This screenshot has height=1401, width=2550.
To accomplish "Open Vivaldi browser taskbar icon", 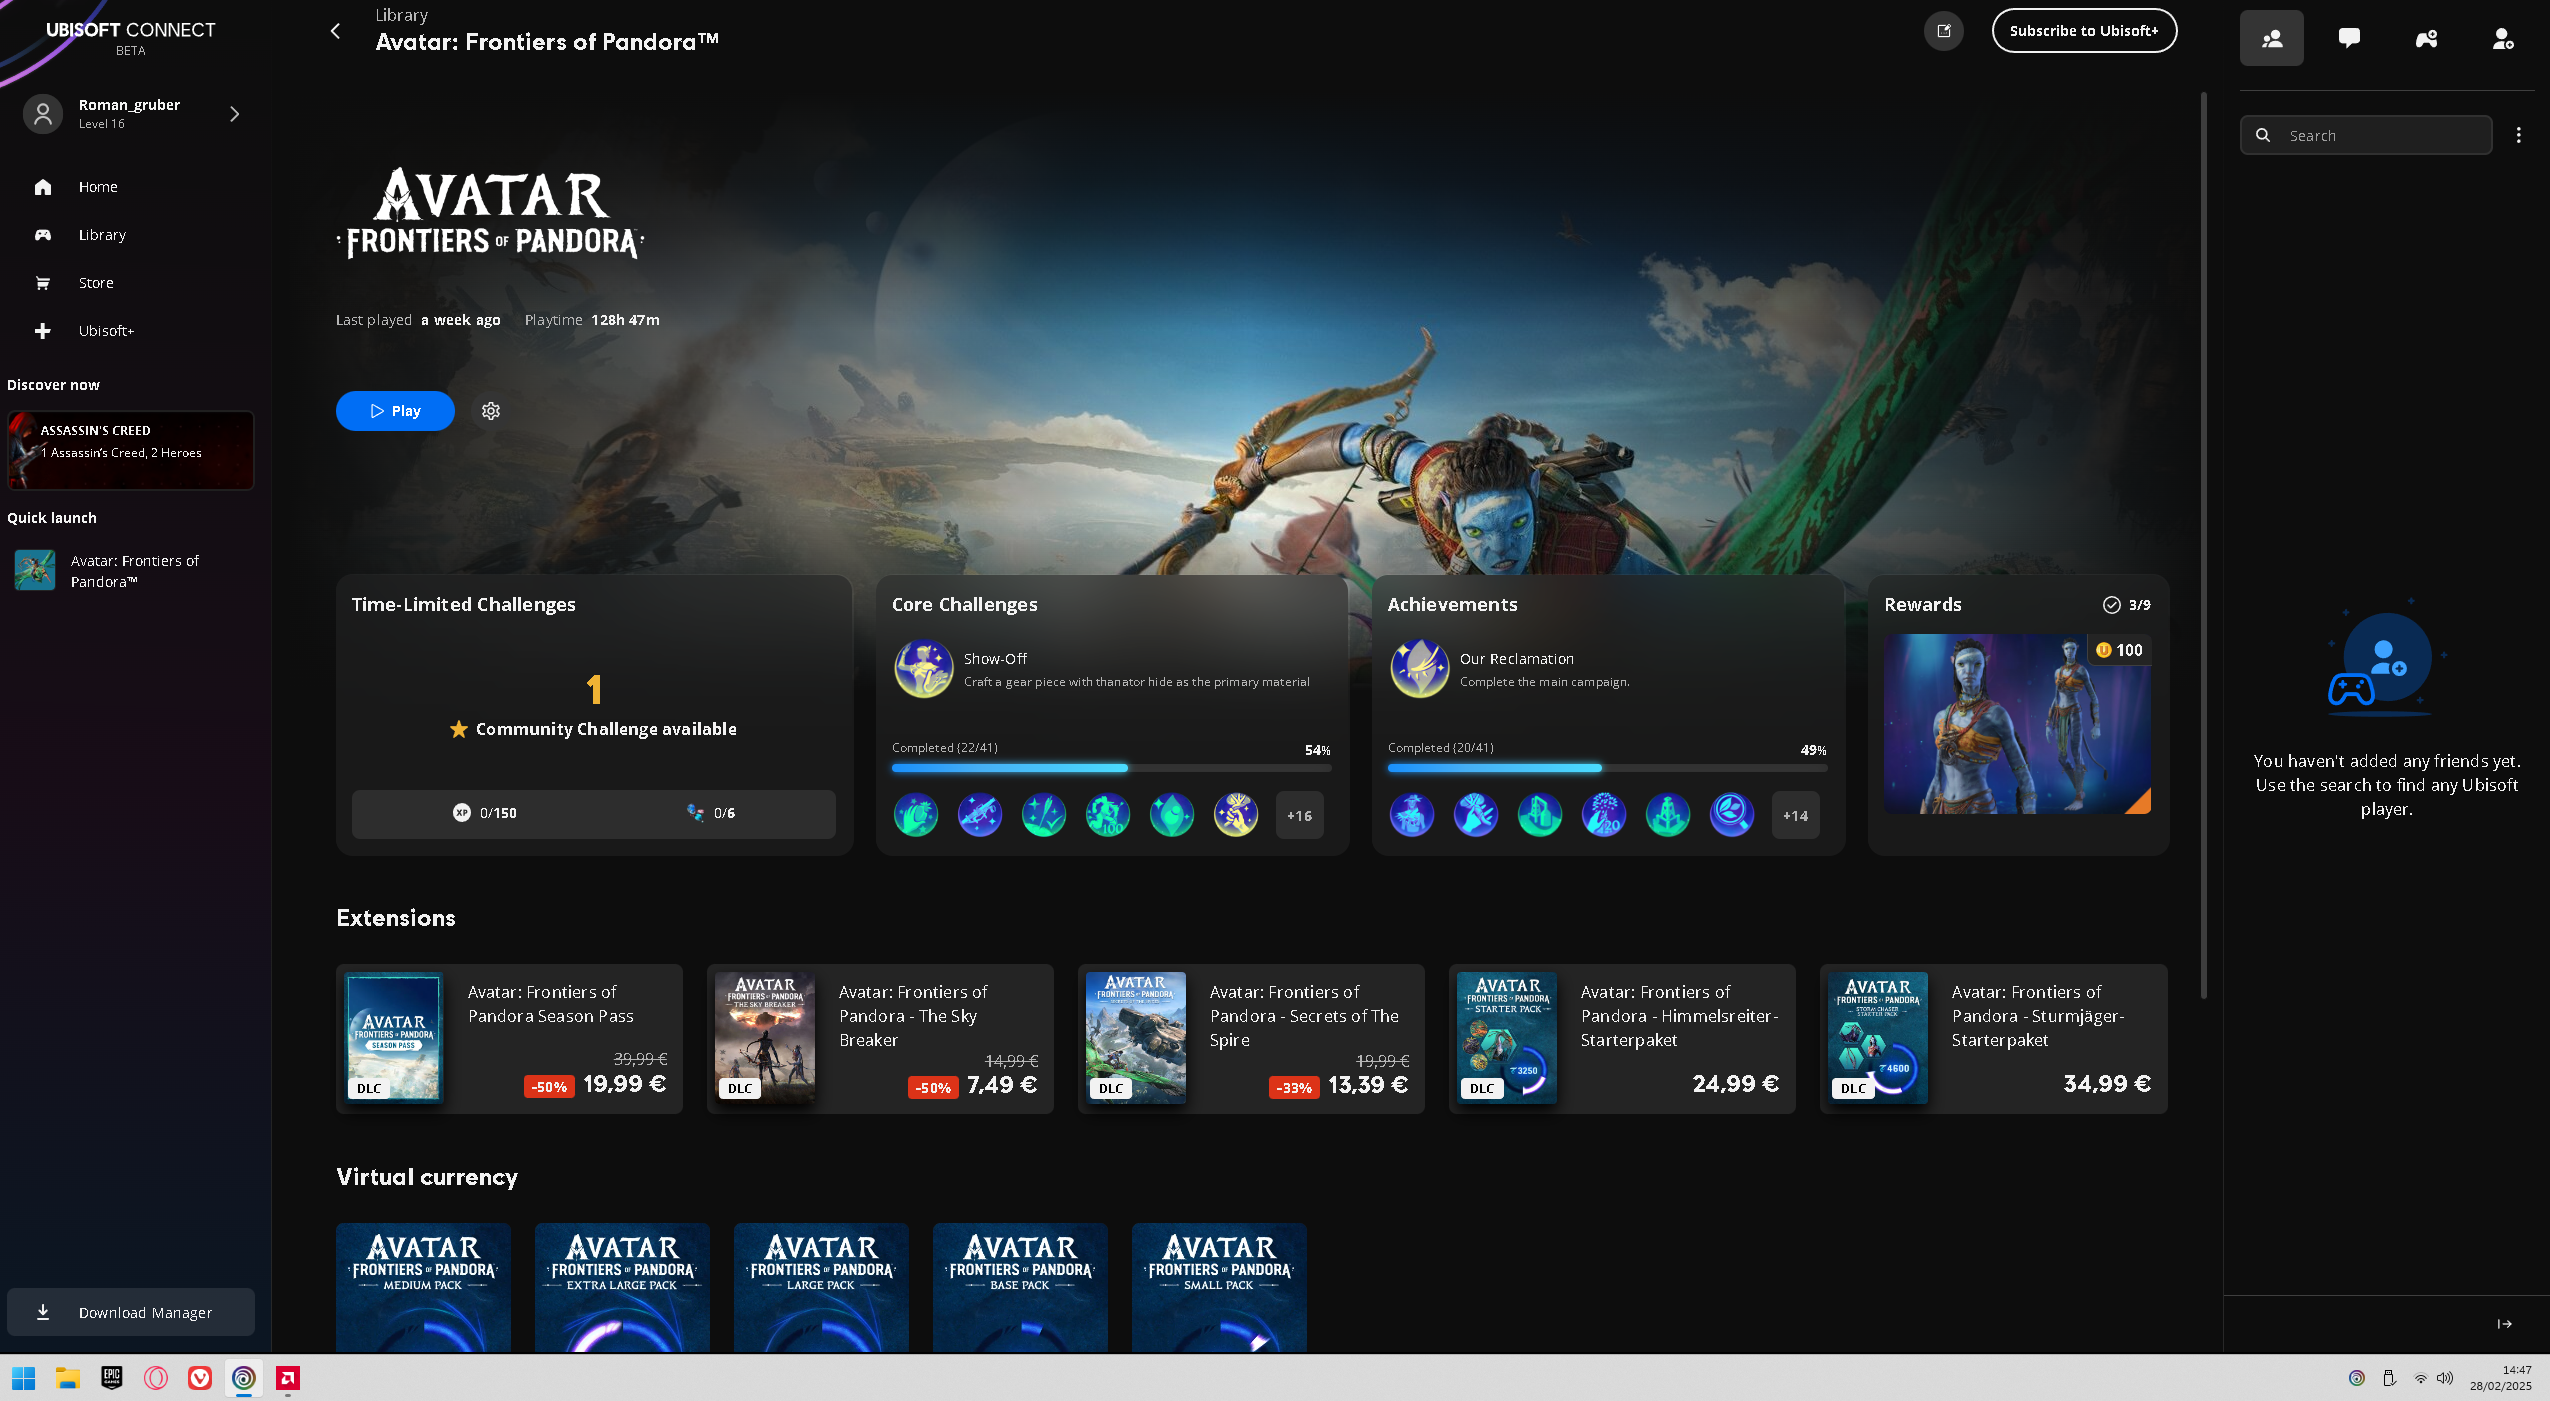I will point(199,1378).
